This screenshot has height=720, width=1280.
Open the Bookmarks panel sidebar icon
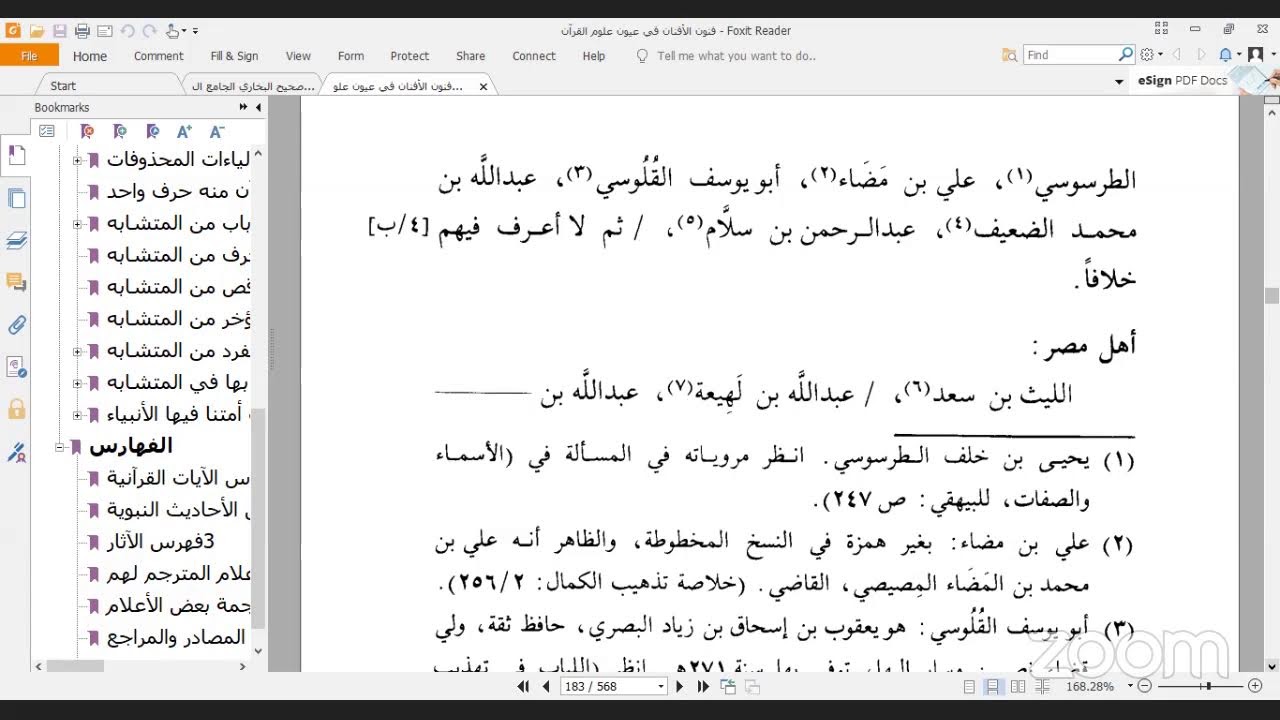click(16, 155)
